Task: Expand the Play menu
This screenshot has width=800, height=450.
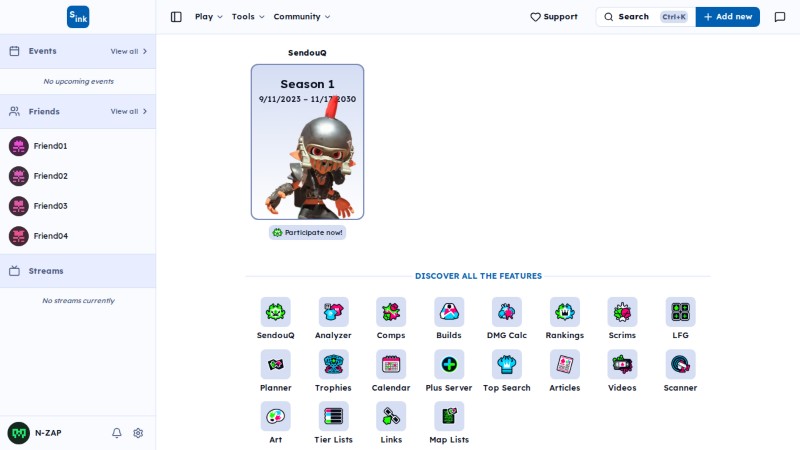Action: [209, 17]
